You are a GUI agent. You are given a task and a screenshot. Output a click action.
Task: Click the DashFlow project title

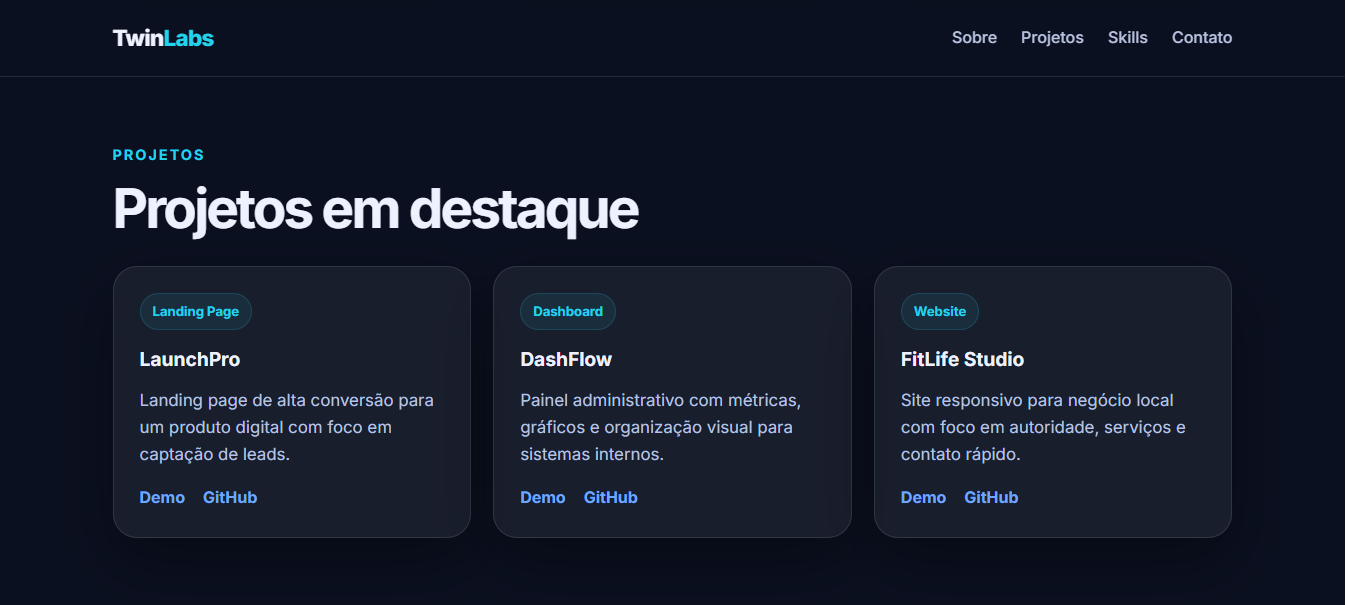(x=566, y=359)
